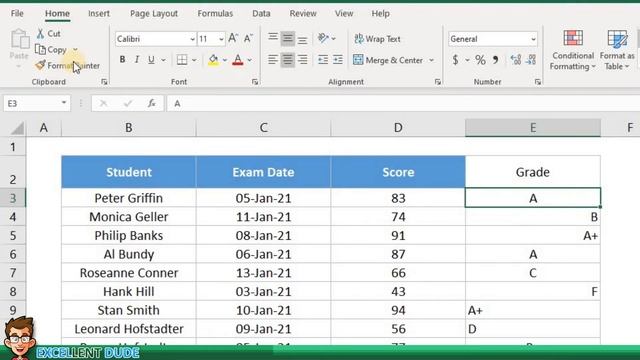Open the General number format dropdown

click(x=533, y=39)
